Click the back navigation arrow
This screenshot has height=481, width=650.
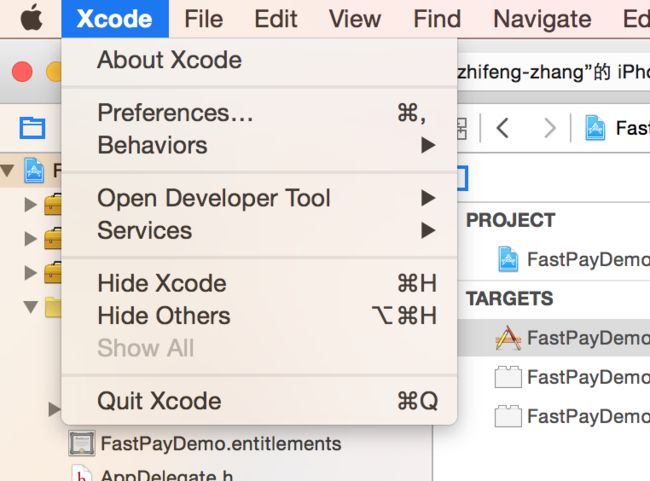pyautogui.click(x=502, y=128)
